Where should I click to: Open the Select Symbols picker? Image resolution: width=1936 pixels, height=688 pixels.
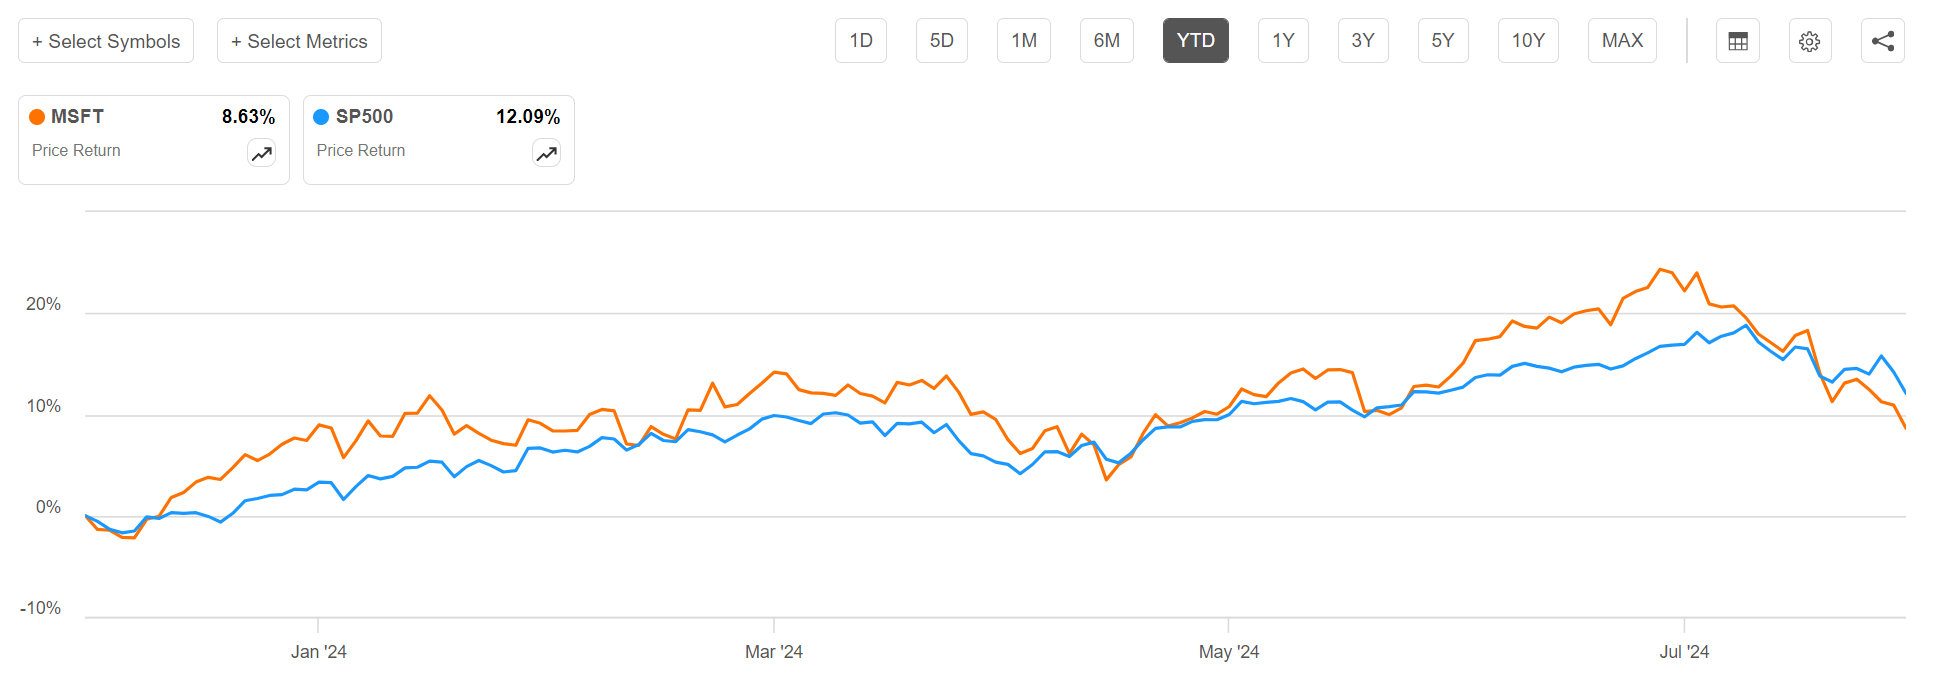[106, 41]
